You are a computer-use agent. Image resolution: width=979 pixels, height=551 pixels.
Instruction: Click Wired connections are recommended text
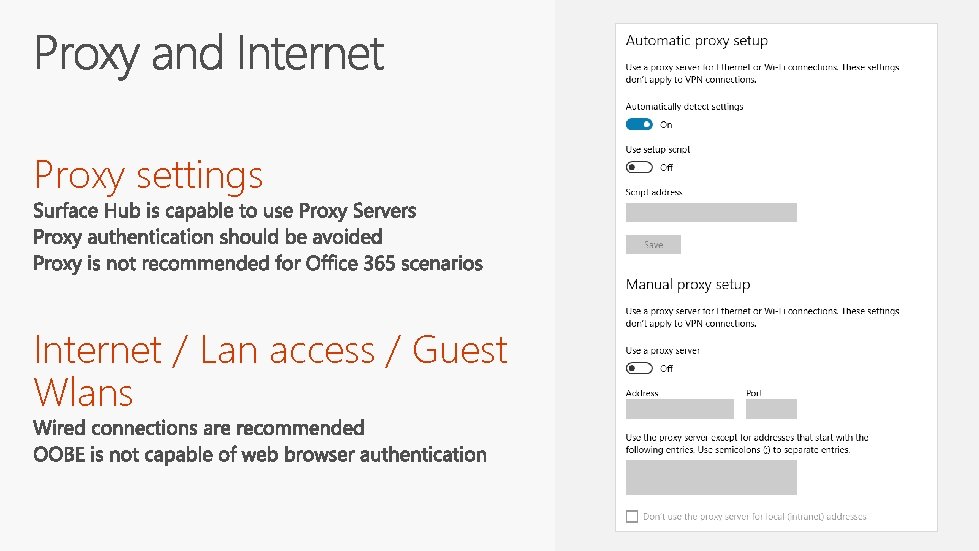198,428
